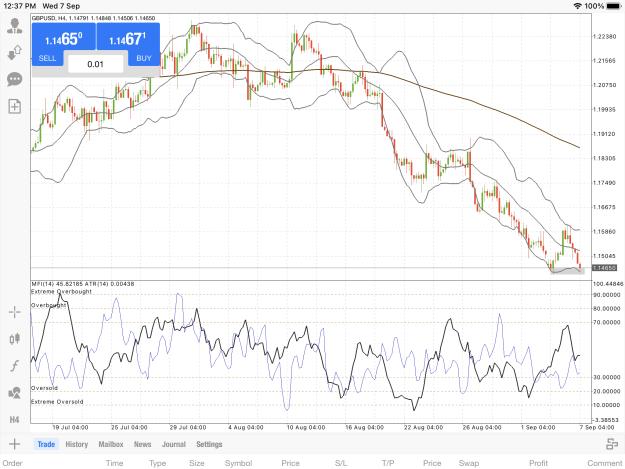Click the Oversold level label
Viewport: 625px width, 469px height.
pyautogui.click(x=45, y=388)
